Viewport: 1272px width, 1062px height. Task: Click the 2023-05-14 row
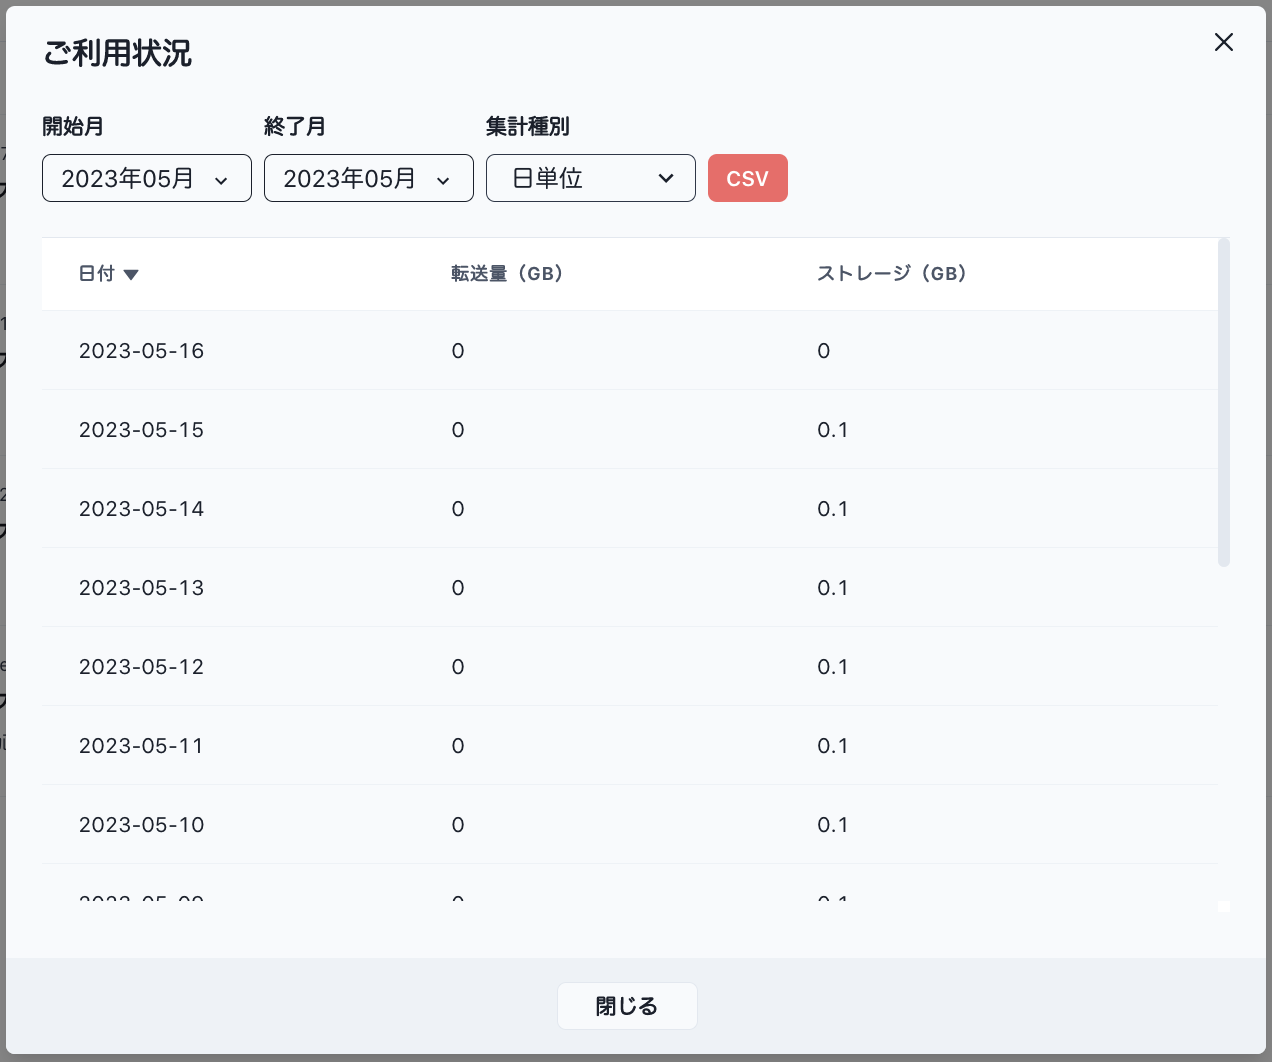[629, 509]
